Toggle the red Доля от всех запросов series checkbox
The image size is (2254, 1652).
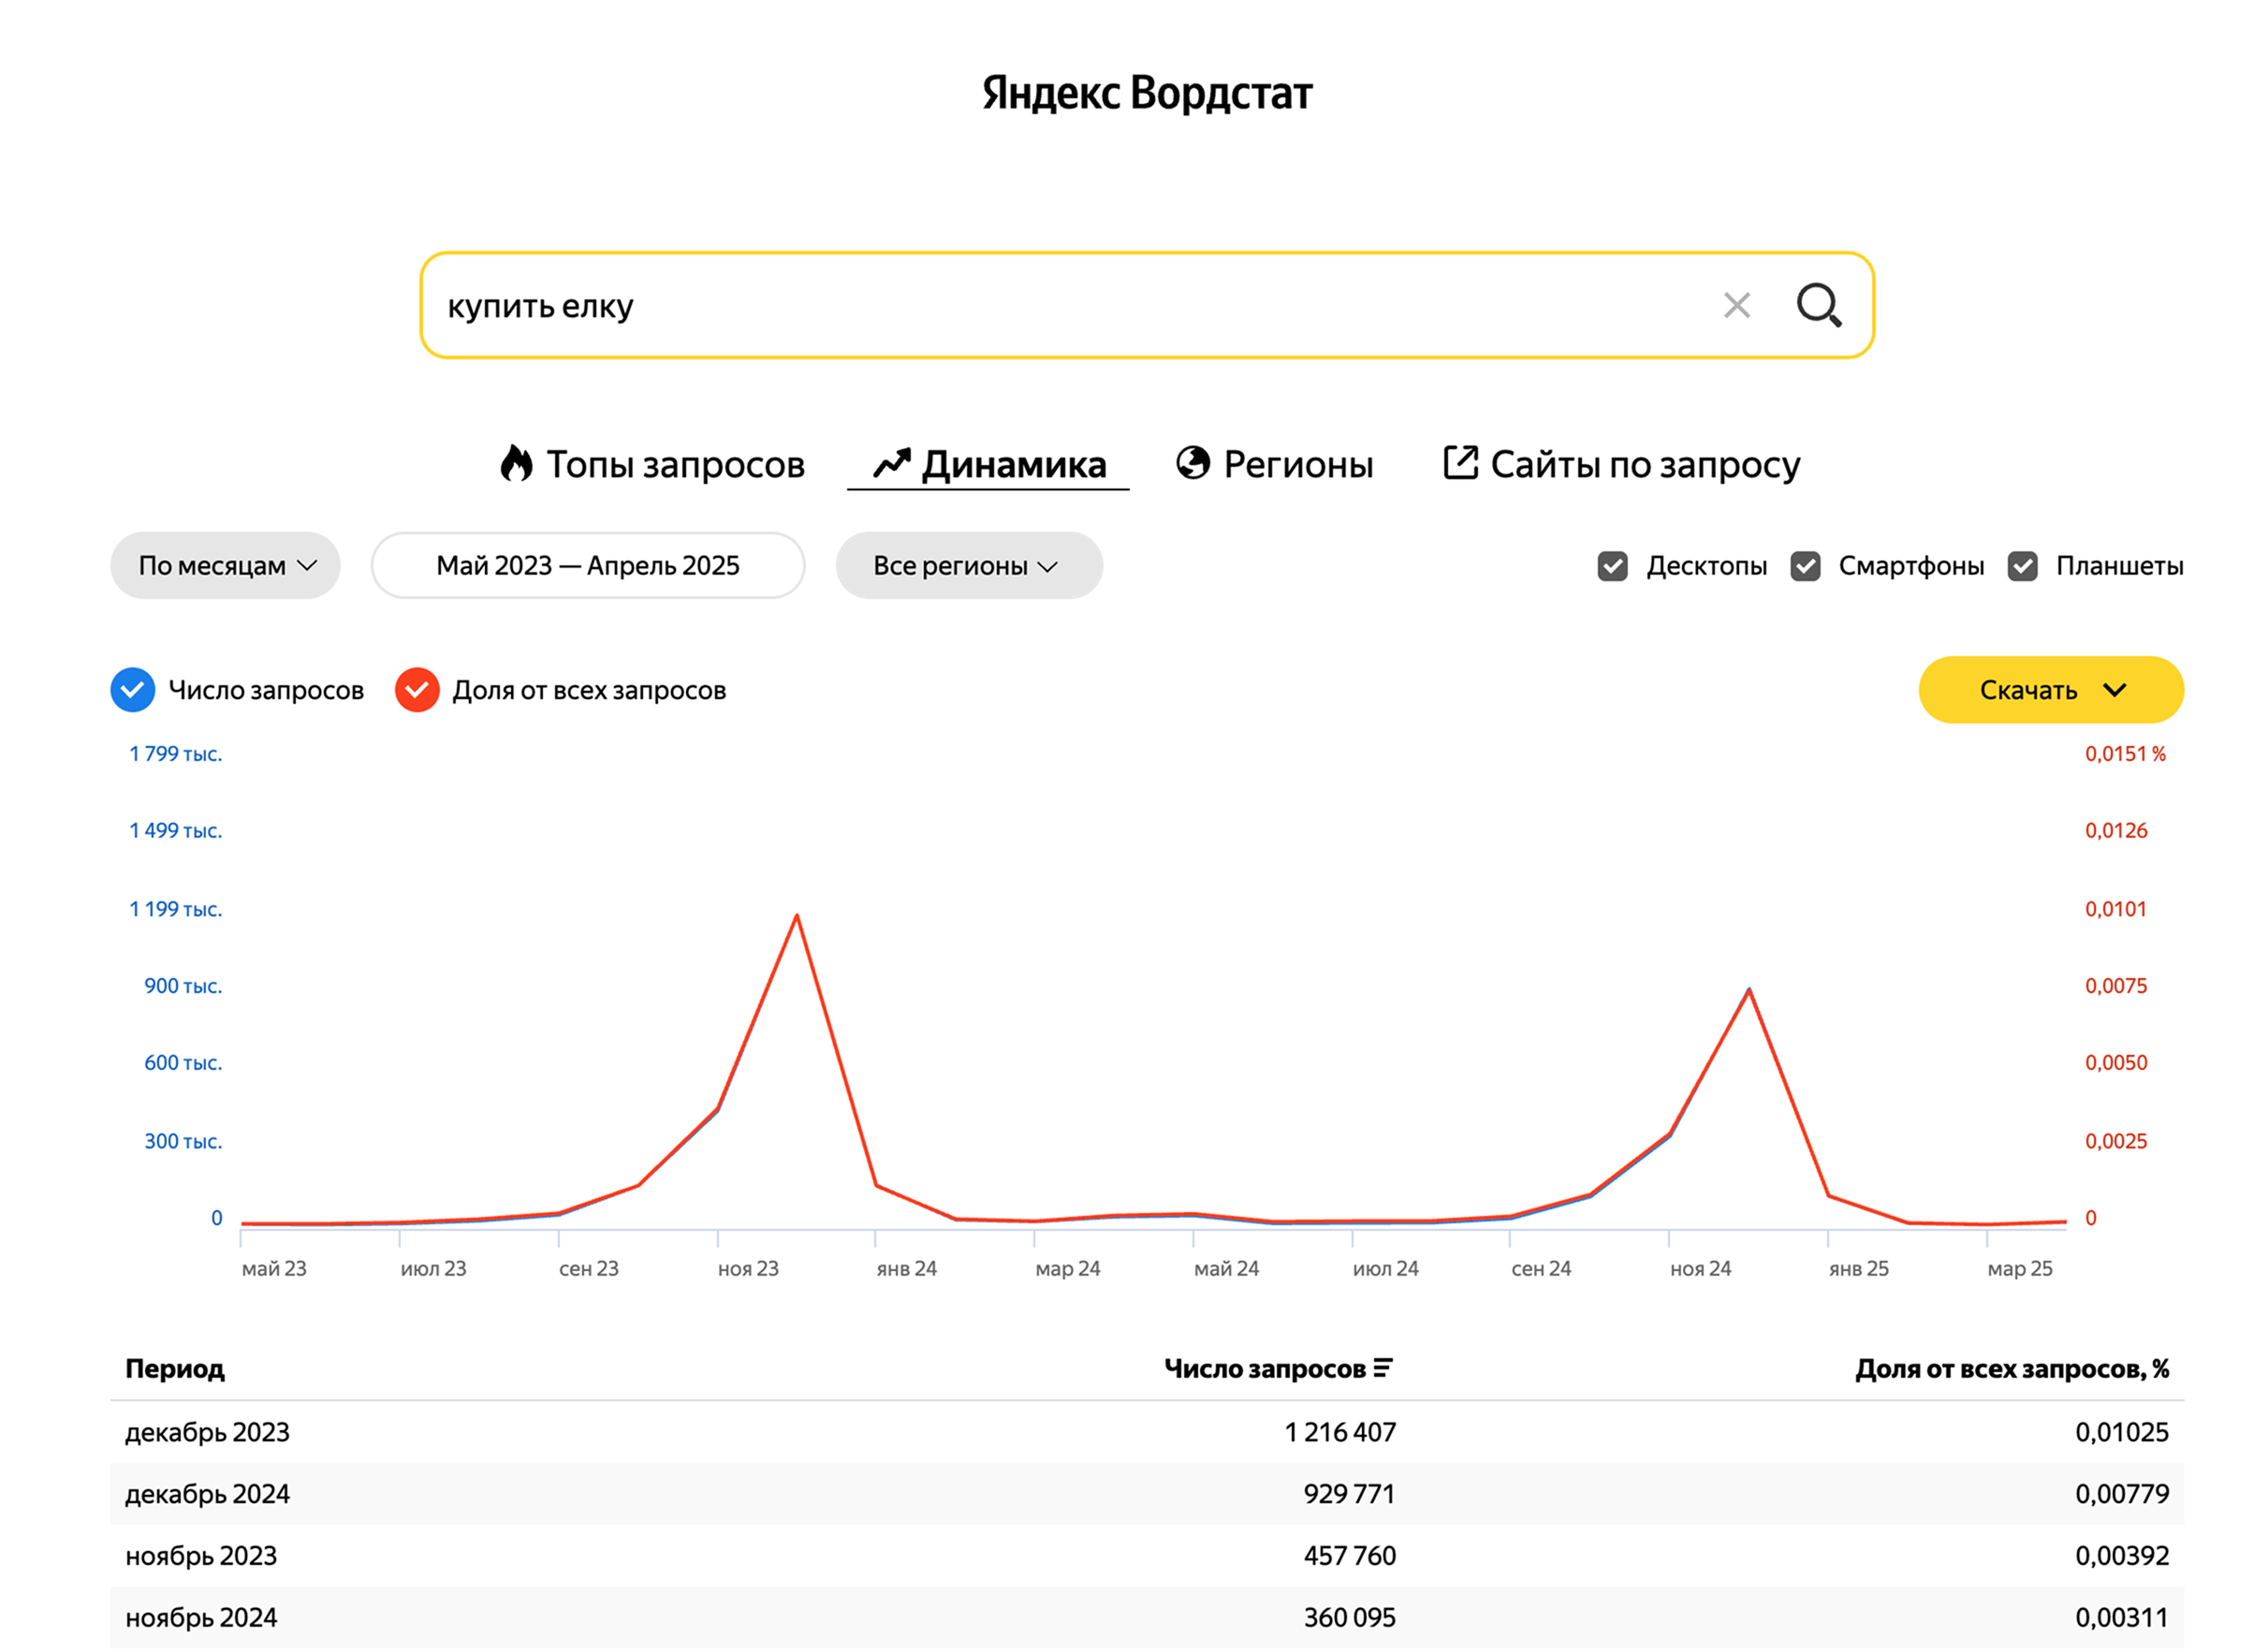(x=417, y=690)
